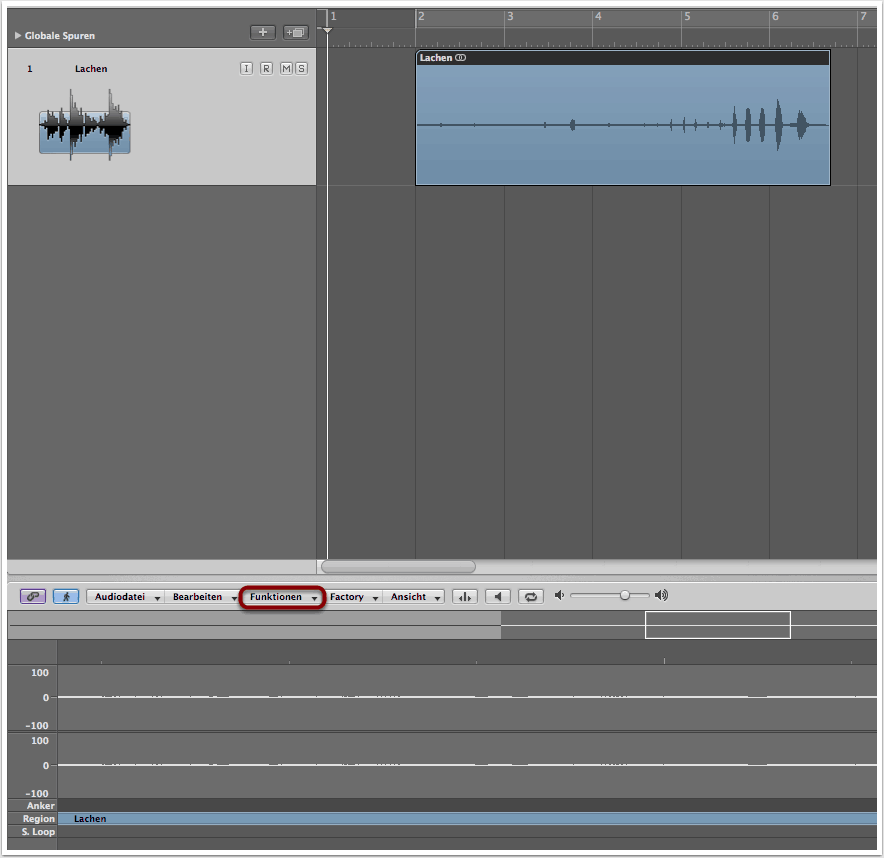Click the speaker prelisten button
This screenshot has height=858, width=884.
click(498, 597)
